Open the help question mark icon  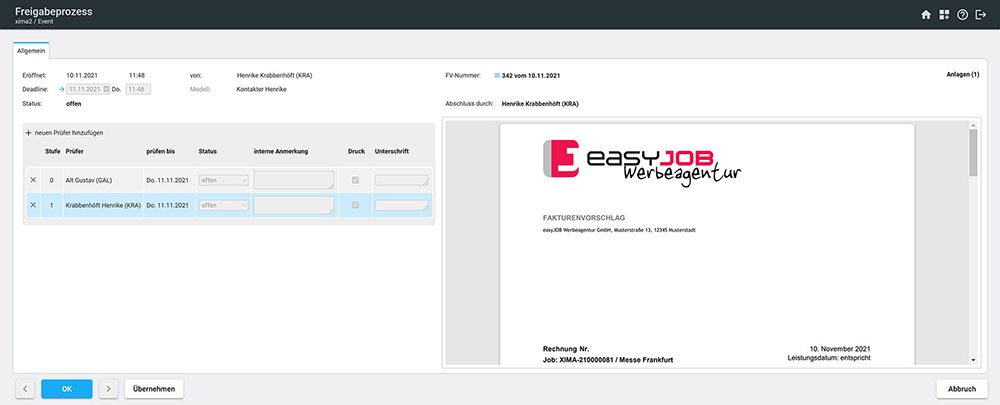[962, 15]
